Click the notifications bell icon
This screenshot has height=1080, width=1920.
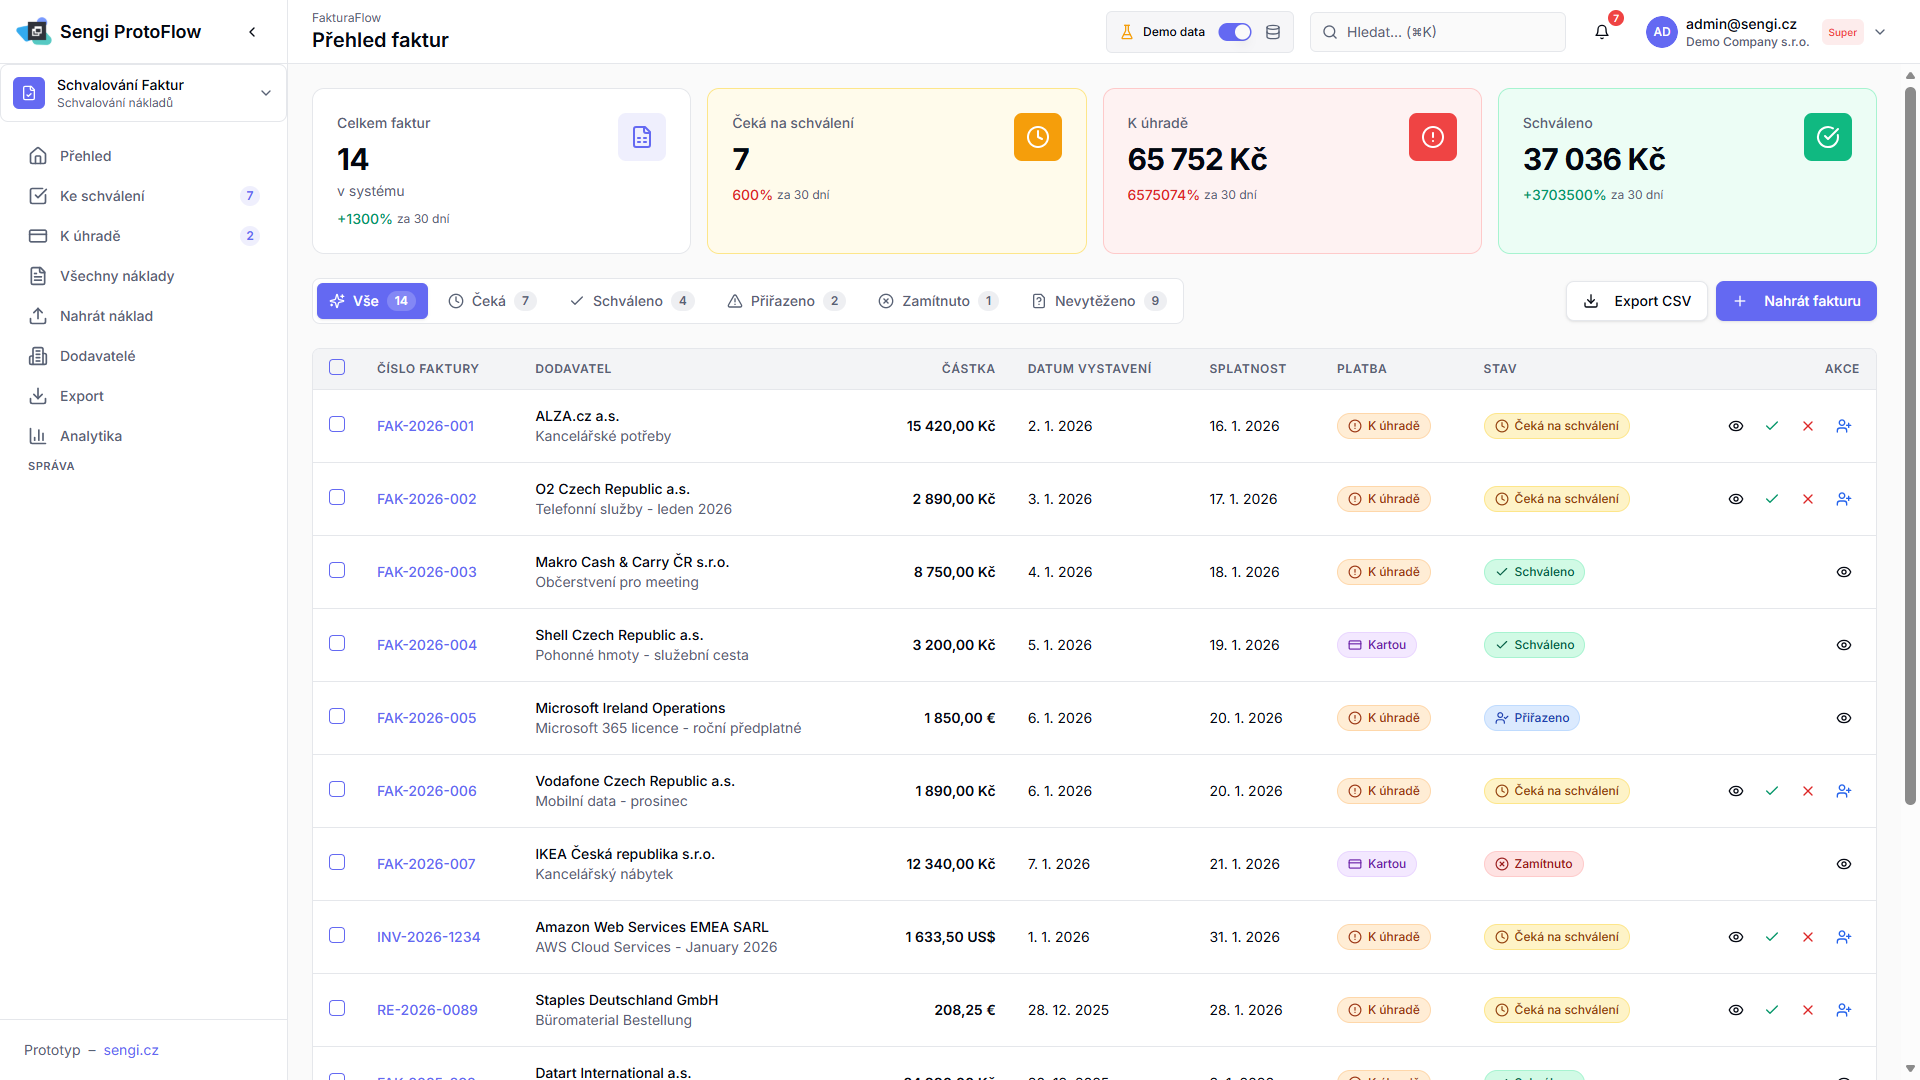click(x=1602, y=32)
